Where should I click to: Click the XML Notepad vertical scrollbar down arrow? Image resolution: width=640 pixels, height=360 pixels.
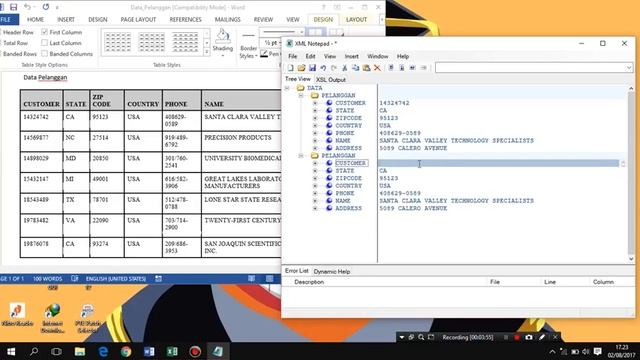pos(631,259)
